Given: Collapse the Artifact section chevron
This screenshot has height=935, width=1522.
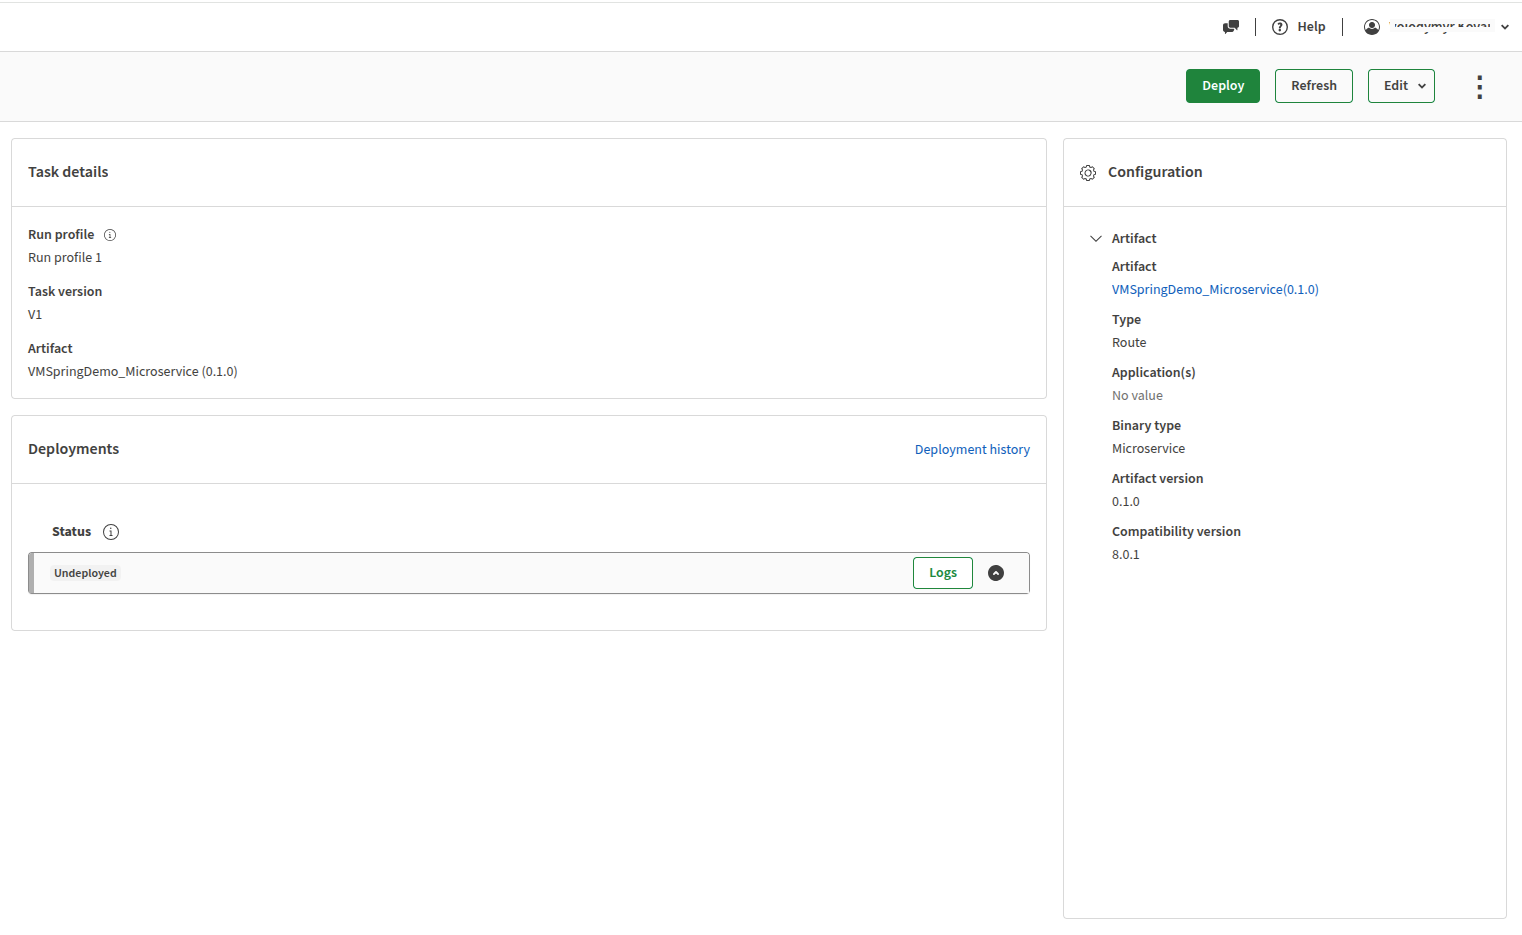Looking at the screenshot, I should point(1096,239).
